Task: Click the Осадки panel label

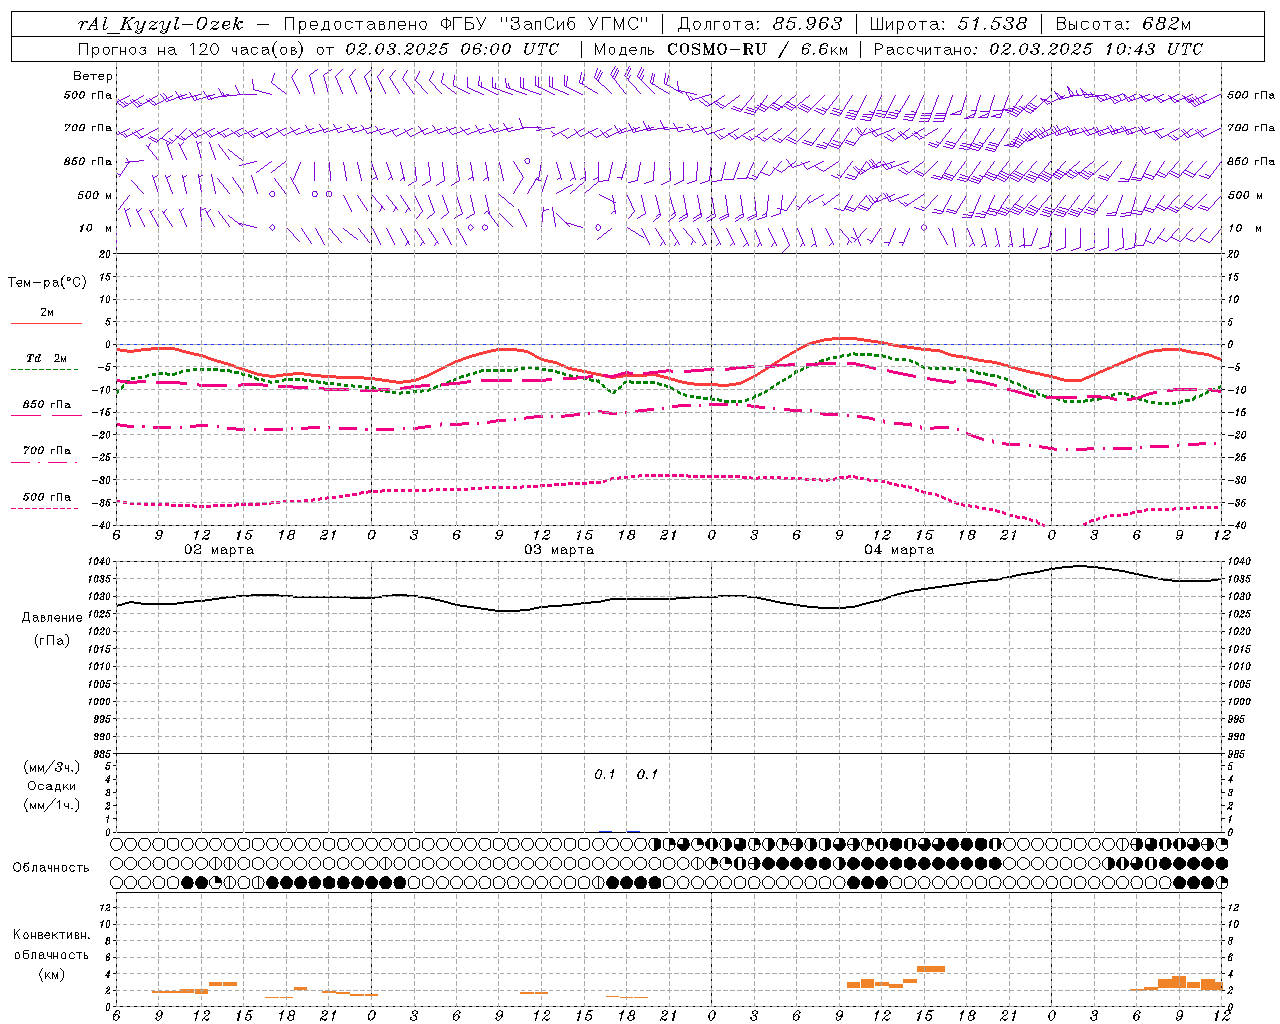Action: (x=52, y=786)
